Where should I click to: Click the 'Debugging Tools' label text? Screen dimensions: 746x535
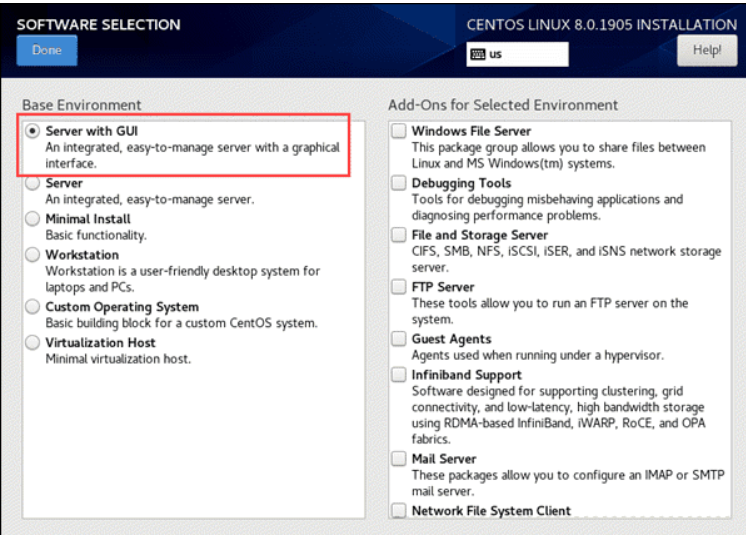point(461,184)
